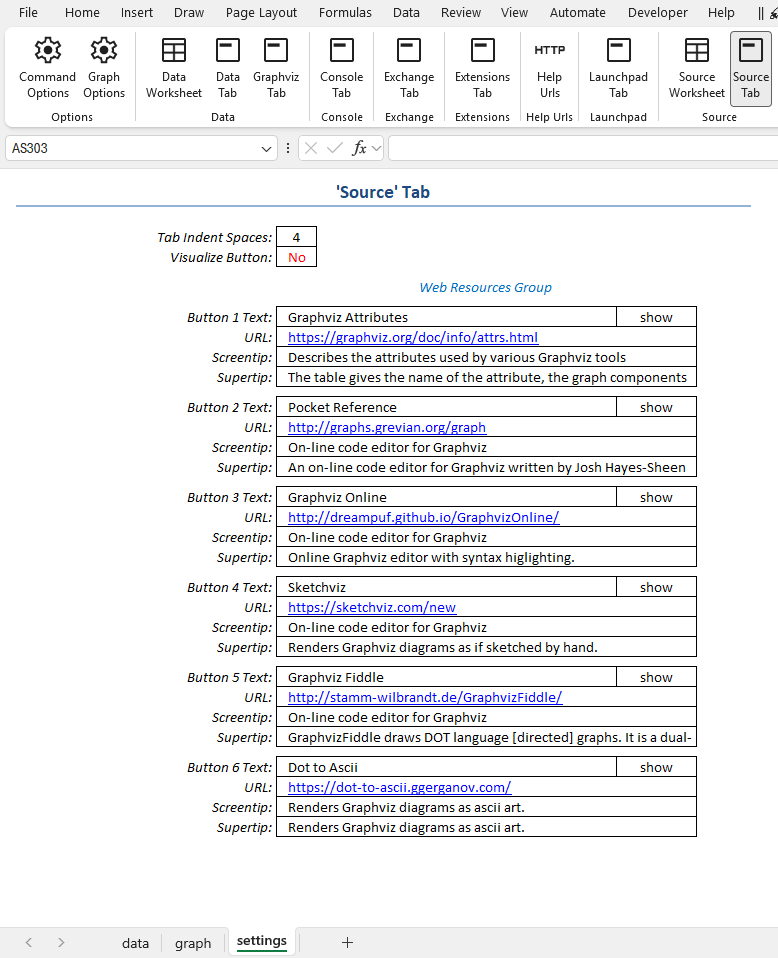778x958 pixels.
Task: Select the Tab Indent Spaces value 4
Action: pos(296,237)
